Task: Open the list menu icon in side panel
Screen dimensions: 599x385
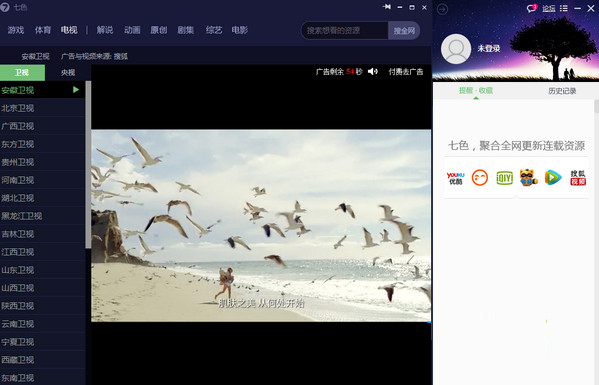Action: tap(564, 8)
